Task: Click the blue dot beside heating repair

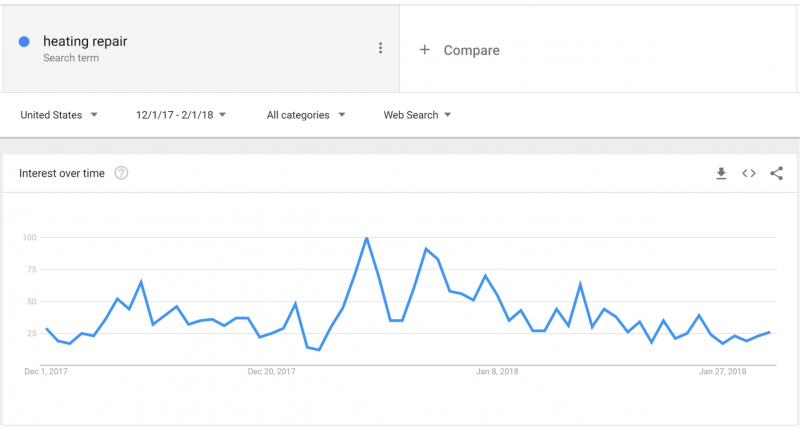Action: click(24, 42)
